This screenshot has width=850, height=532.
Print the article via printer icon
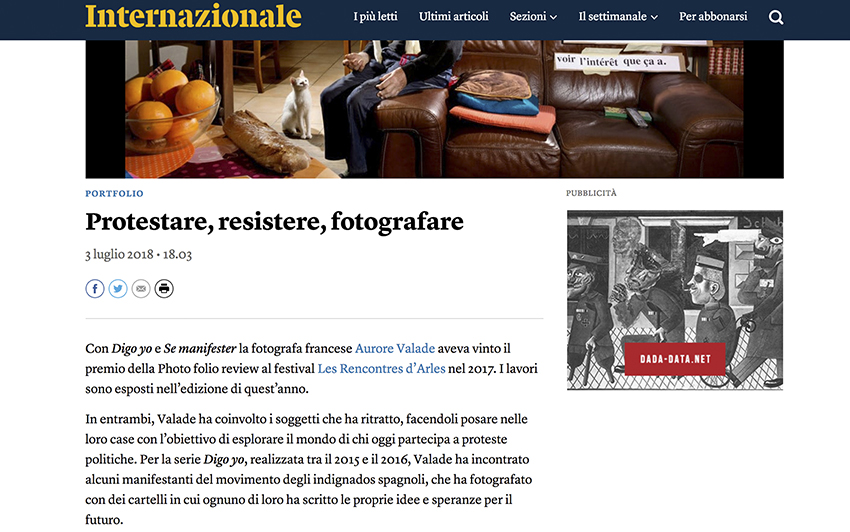tap(164, 289)
